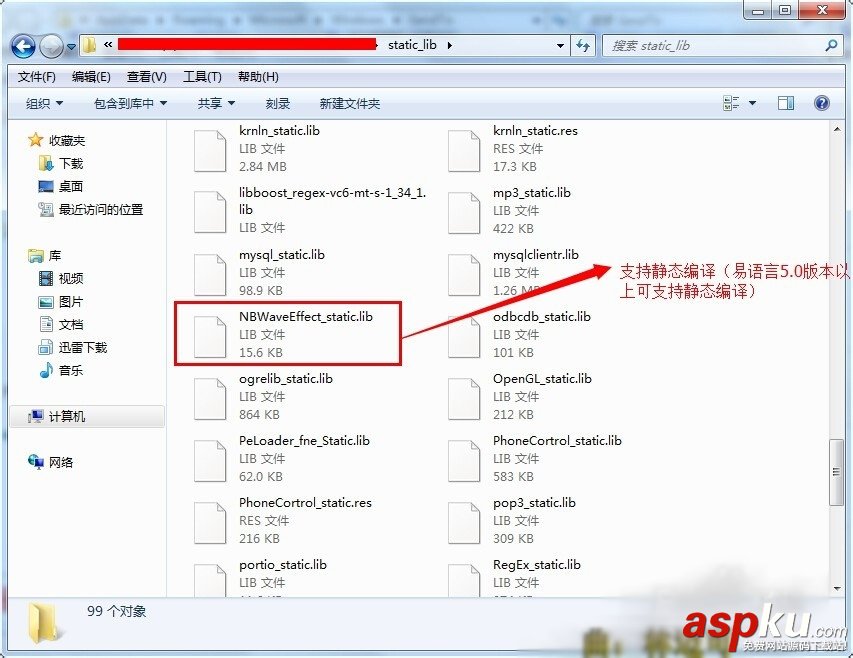
Task: Click the folder icon in address bar
Action: click(89, 45)
